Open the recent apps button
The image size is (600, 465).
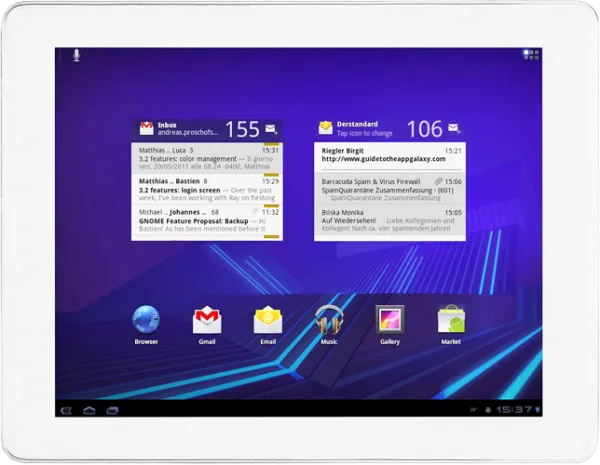point(112,411)
